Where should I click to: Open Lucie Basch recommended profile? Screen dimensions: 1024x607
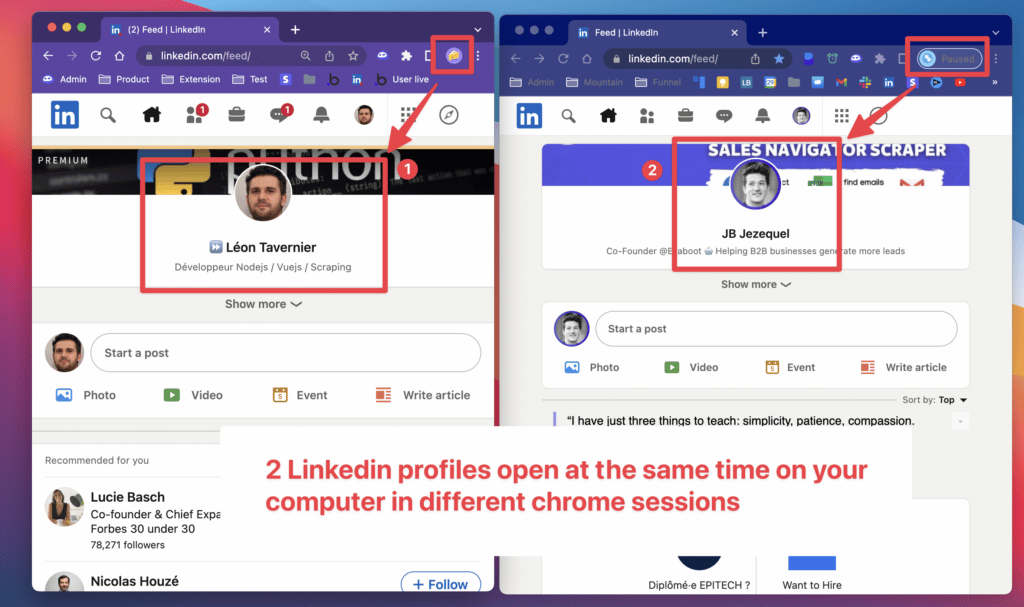tap(127, 497)
